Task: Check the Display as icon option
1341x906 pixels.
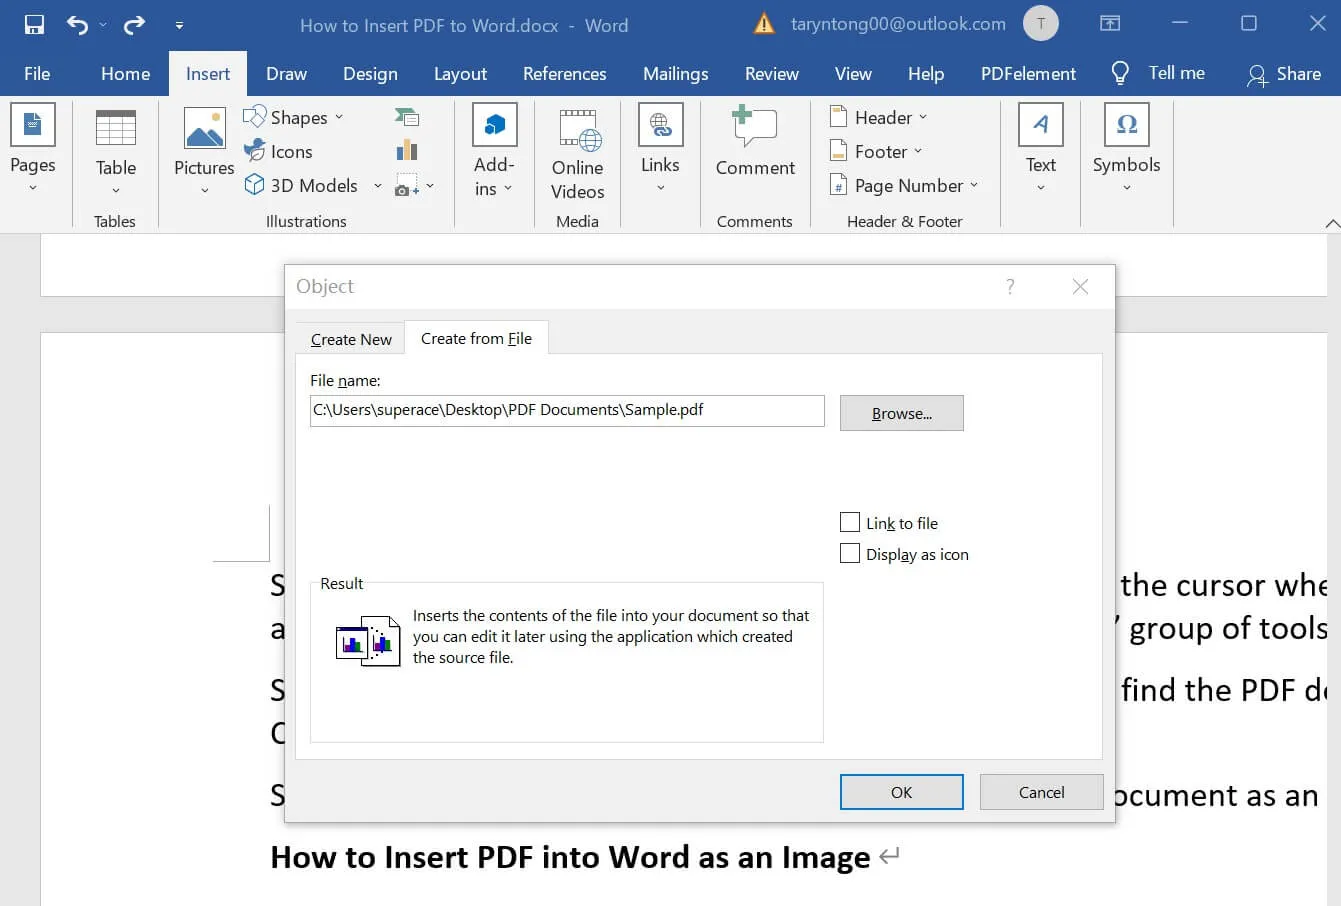Action: (x=850, y=553)
